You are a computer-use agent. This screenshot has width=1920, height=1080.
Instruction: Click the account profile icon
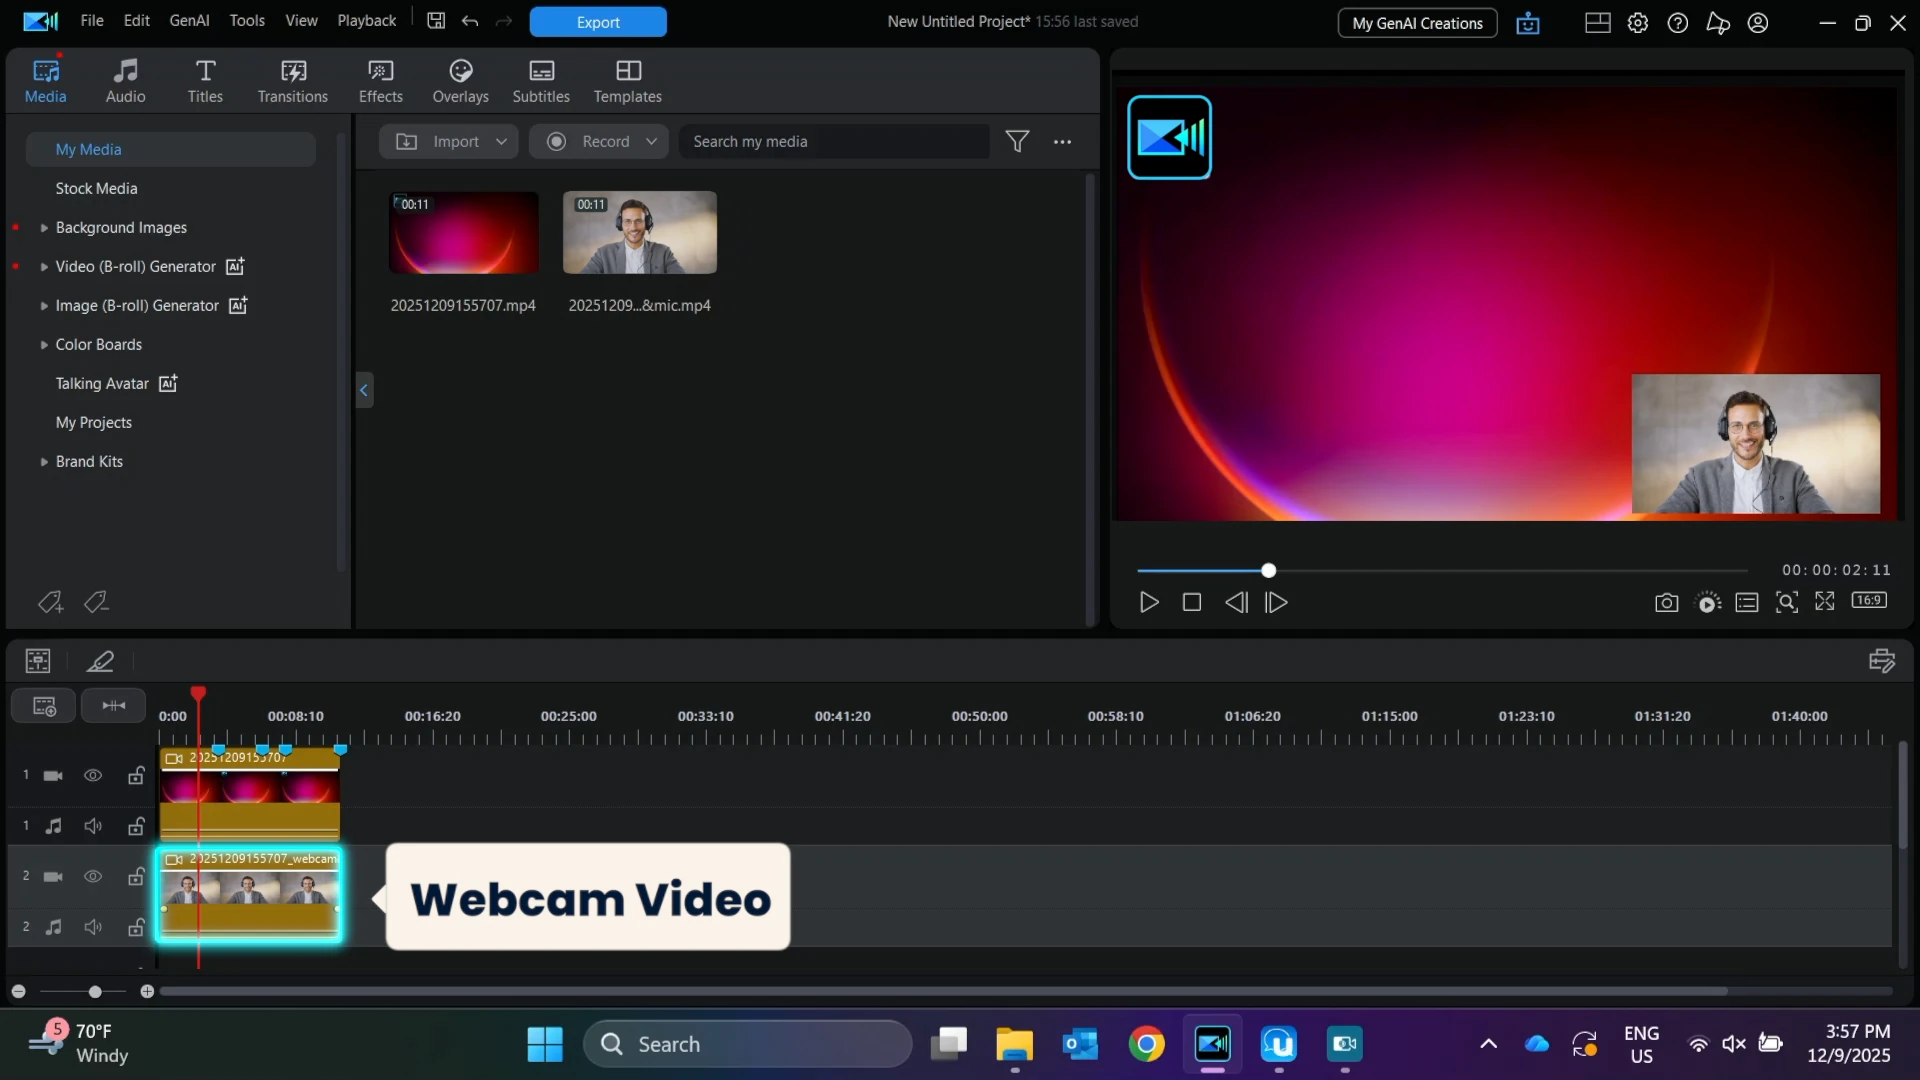point(1758,23)
